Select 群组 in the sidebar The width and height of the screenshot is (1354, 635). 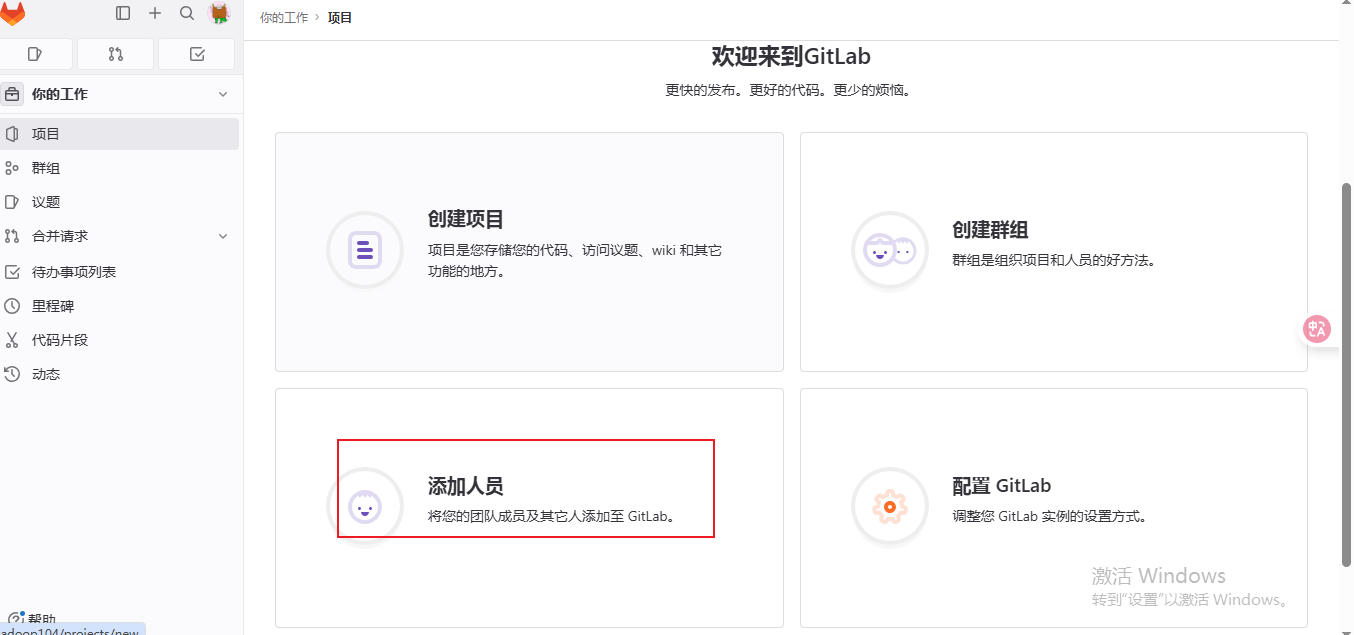click(119, 168)
